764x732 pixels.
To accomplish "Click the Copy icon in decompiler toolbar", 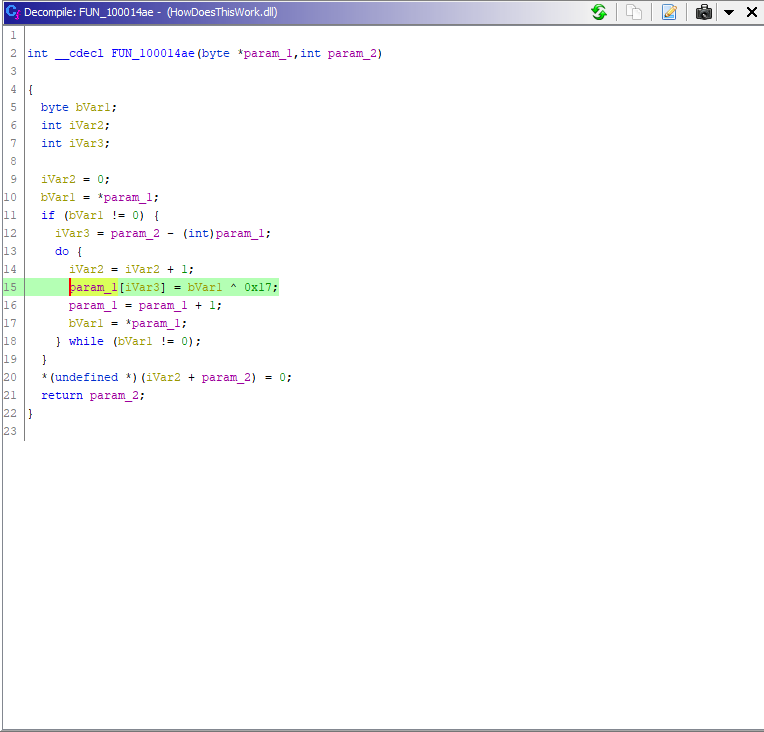I will [x=634, y=12].
